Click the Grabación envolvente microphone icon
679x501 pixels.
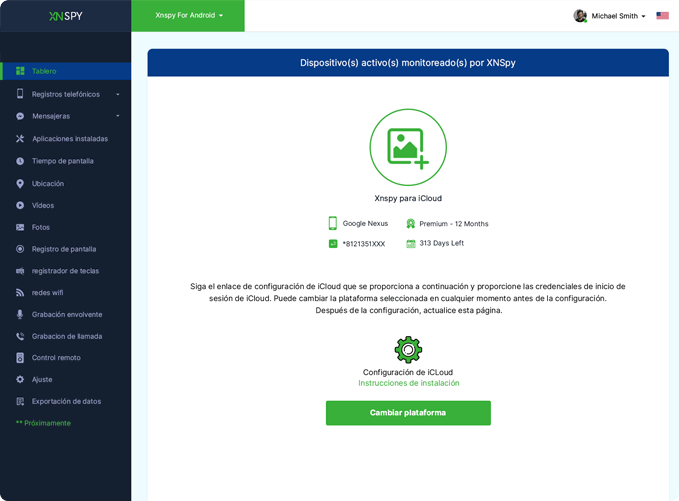(20, 314)
